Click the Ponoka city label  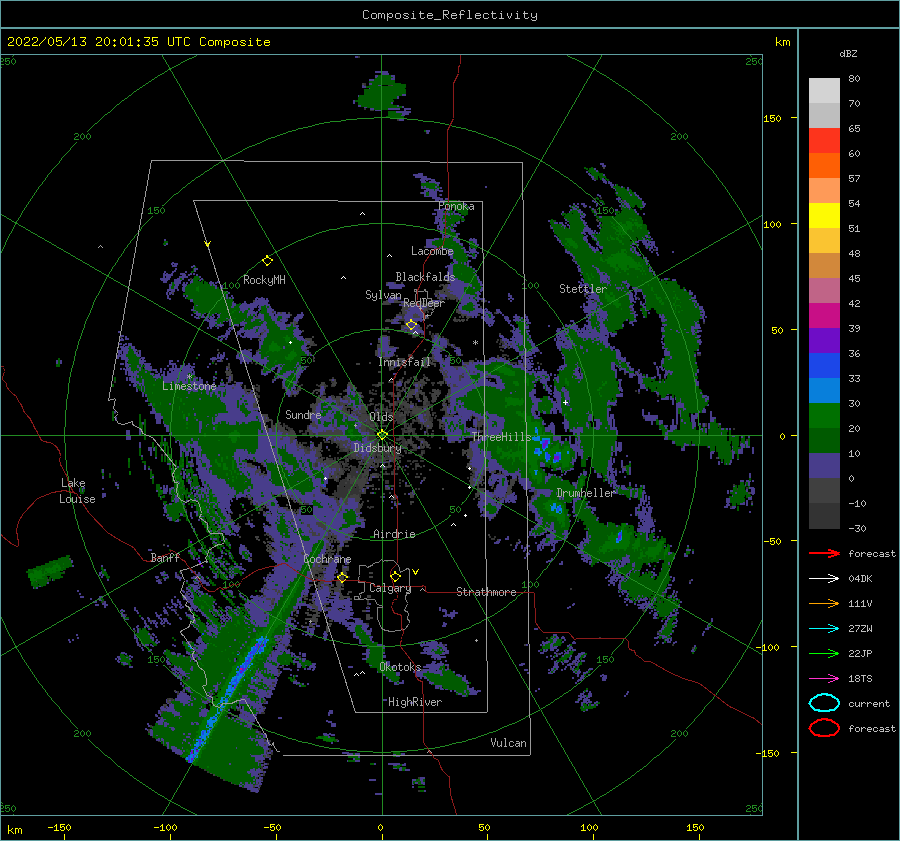(456, 206)
